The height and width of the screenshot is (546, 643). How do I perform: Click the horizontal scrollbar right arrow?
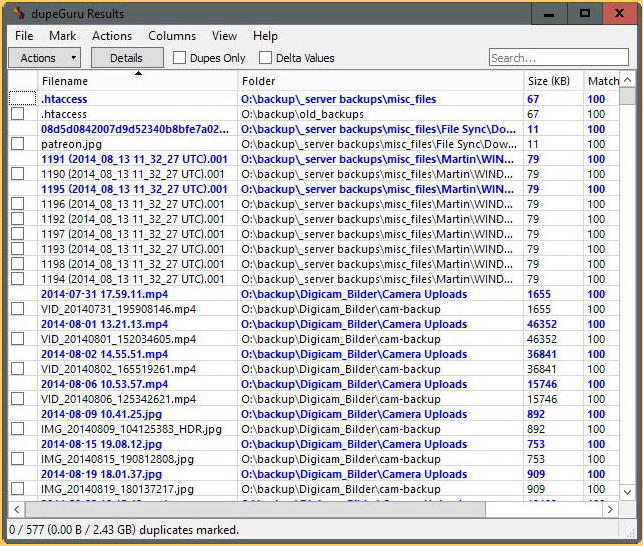click(x=610, y=509)
